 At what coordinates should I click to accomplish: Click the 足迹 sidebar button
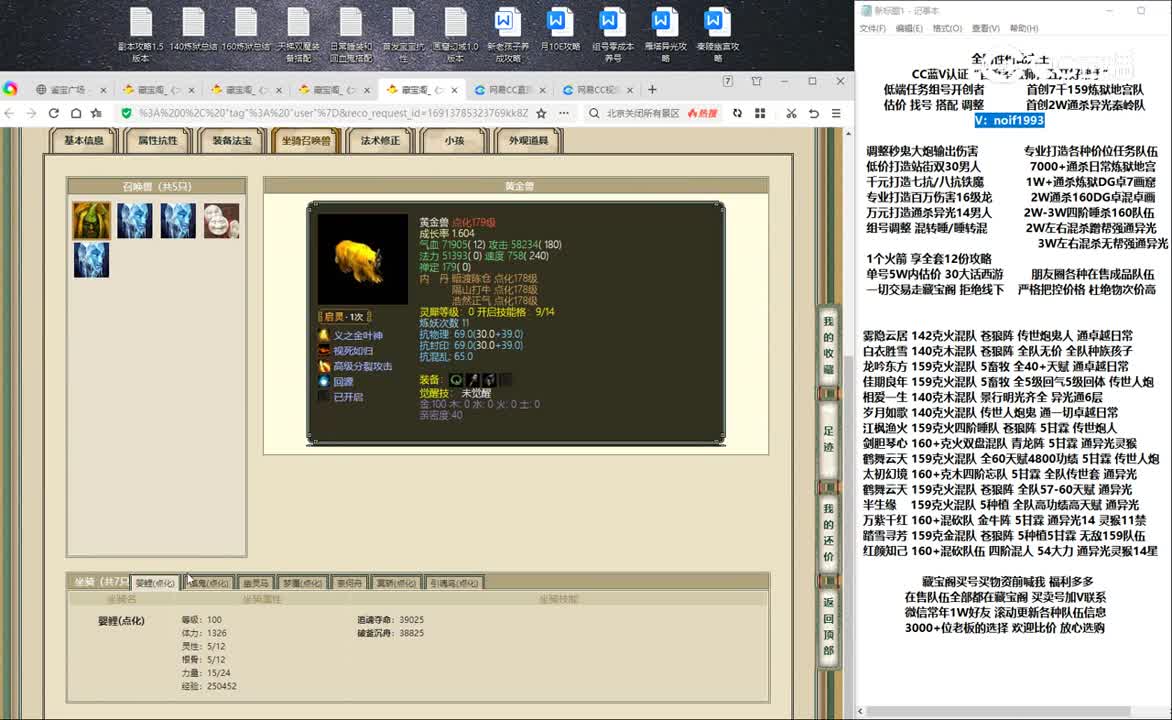[828, 440]
